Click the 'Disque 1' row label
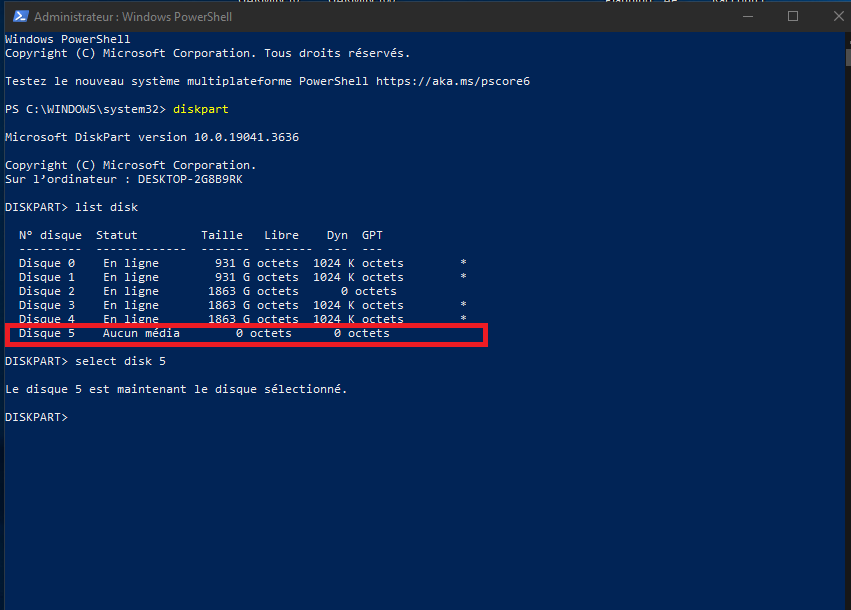Viewport: 851px width, 610px height. coord(47,277)
